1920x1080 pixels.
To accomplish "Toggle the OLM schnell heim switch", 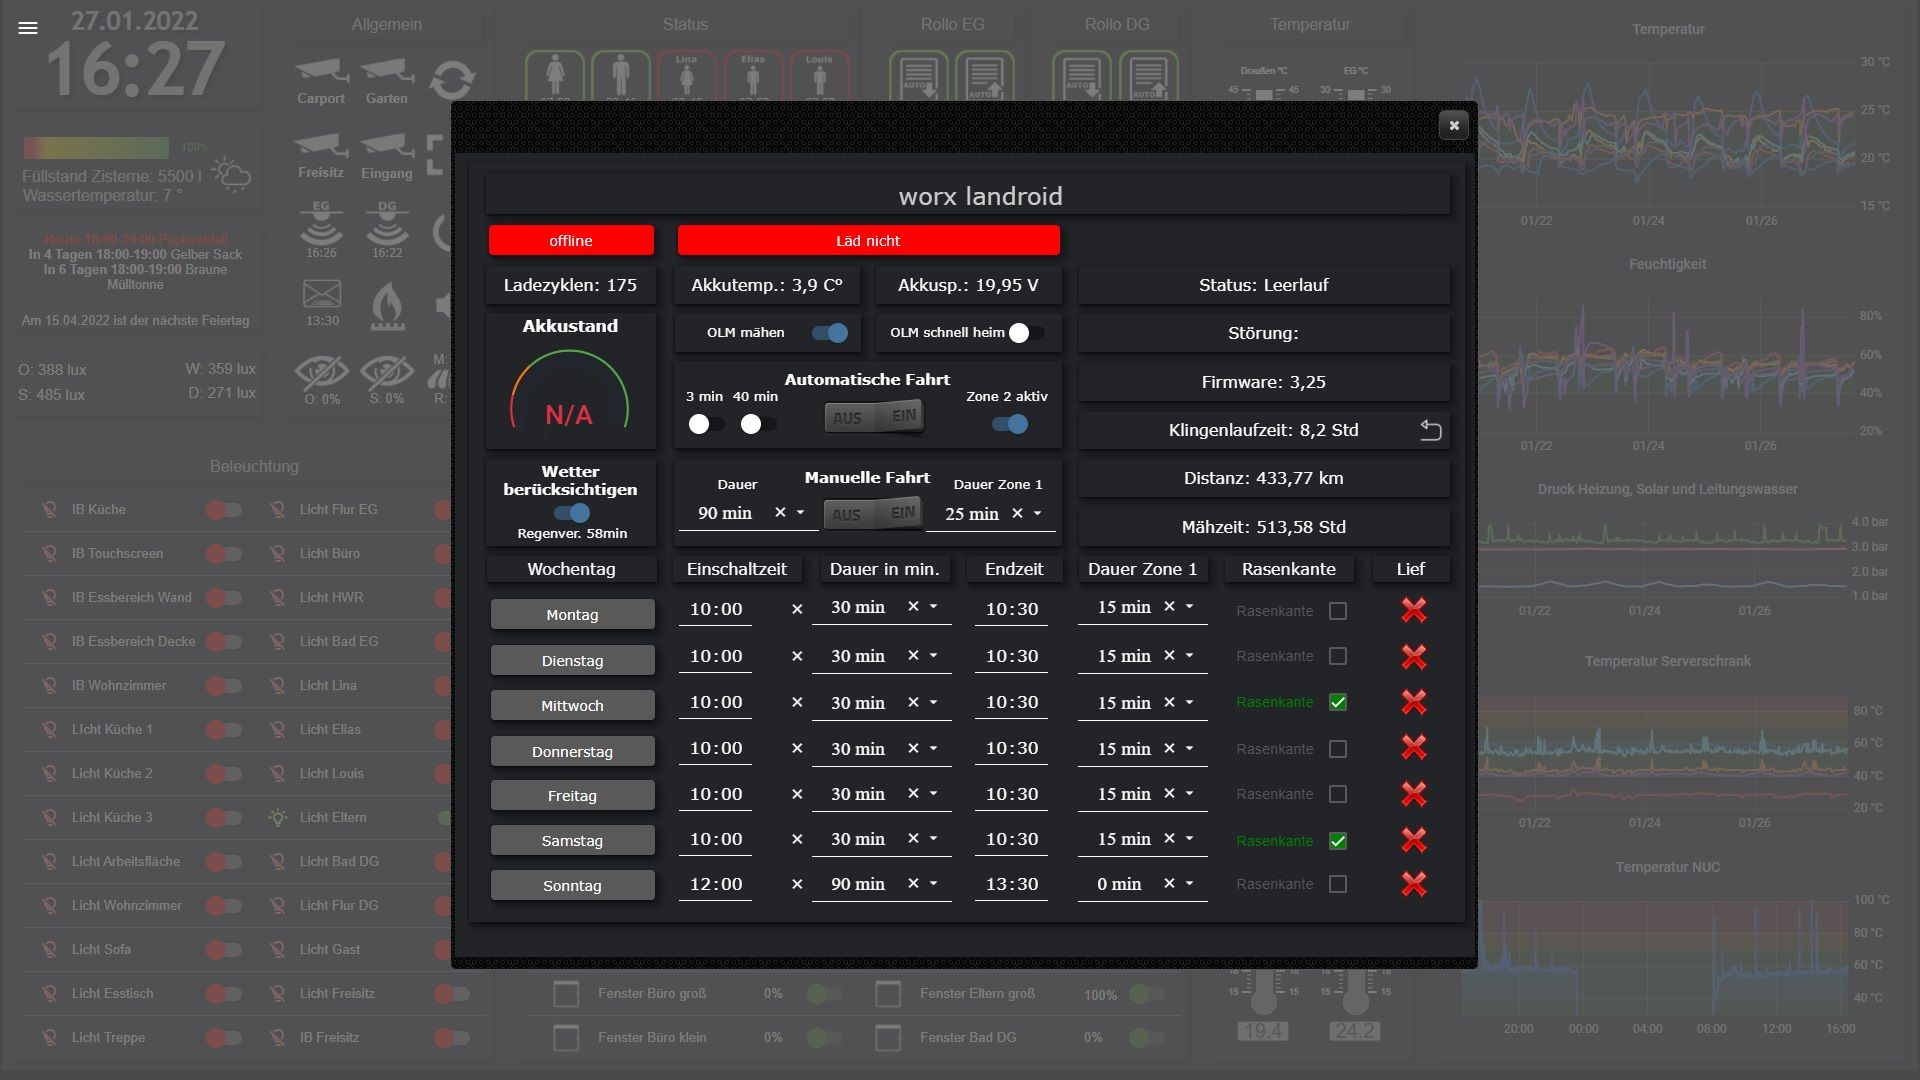I will 1026,333.
